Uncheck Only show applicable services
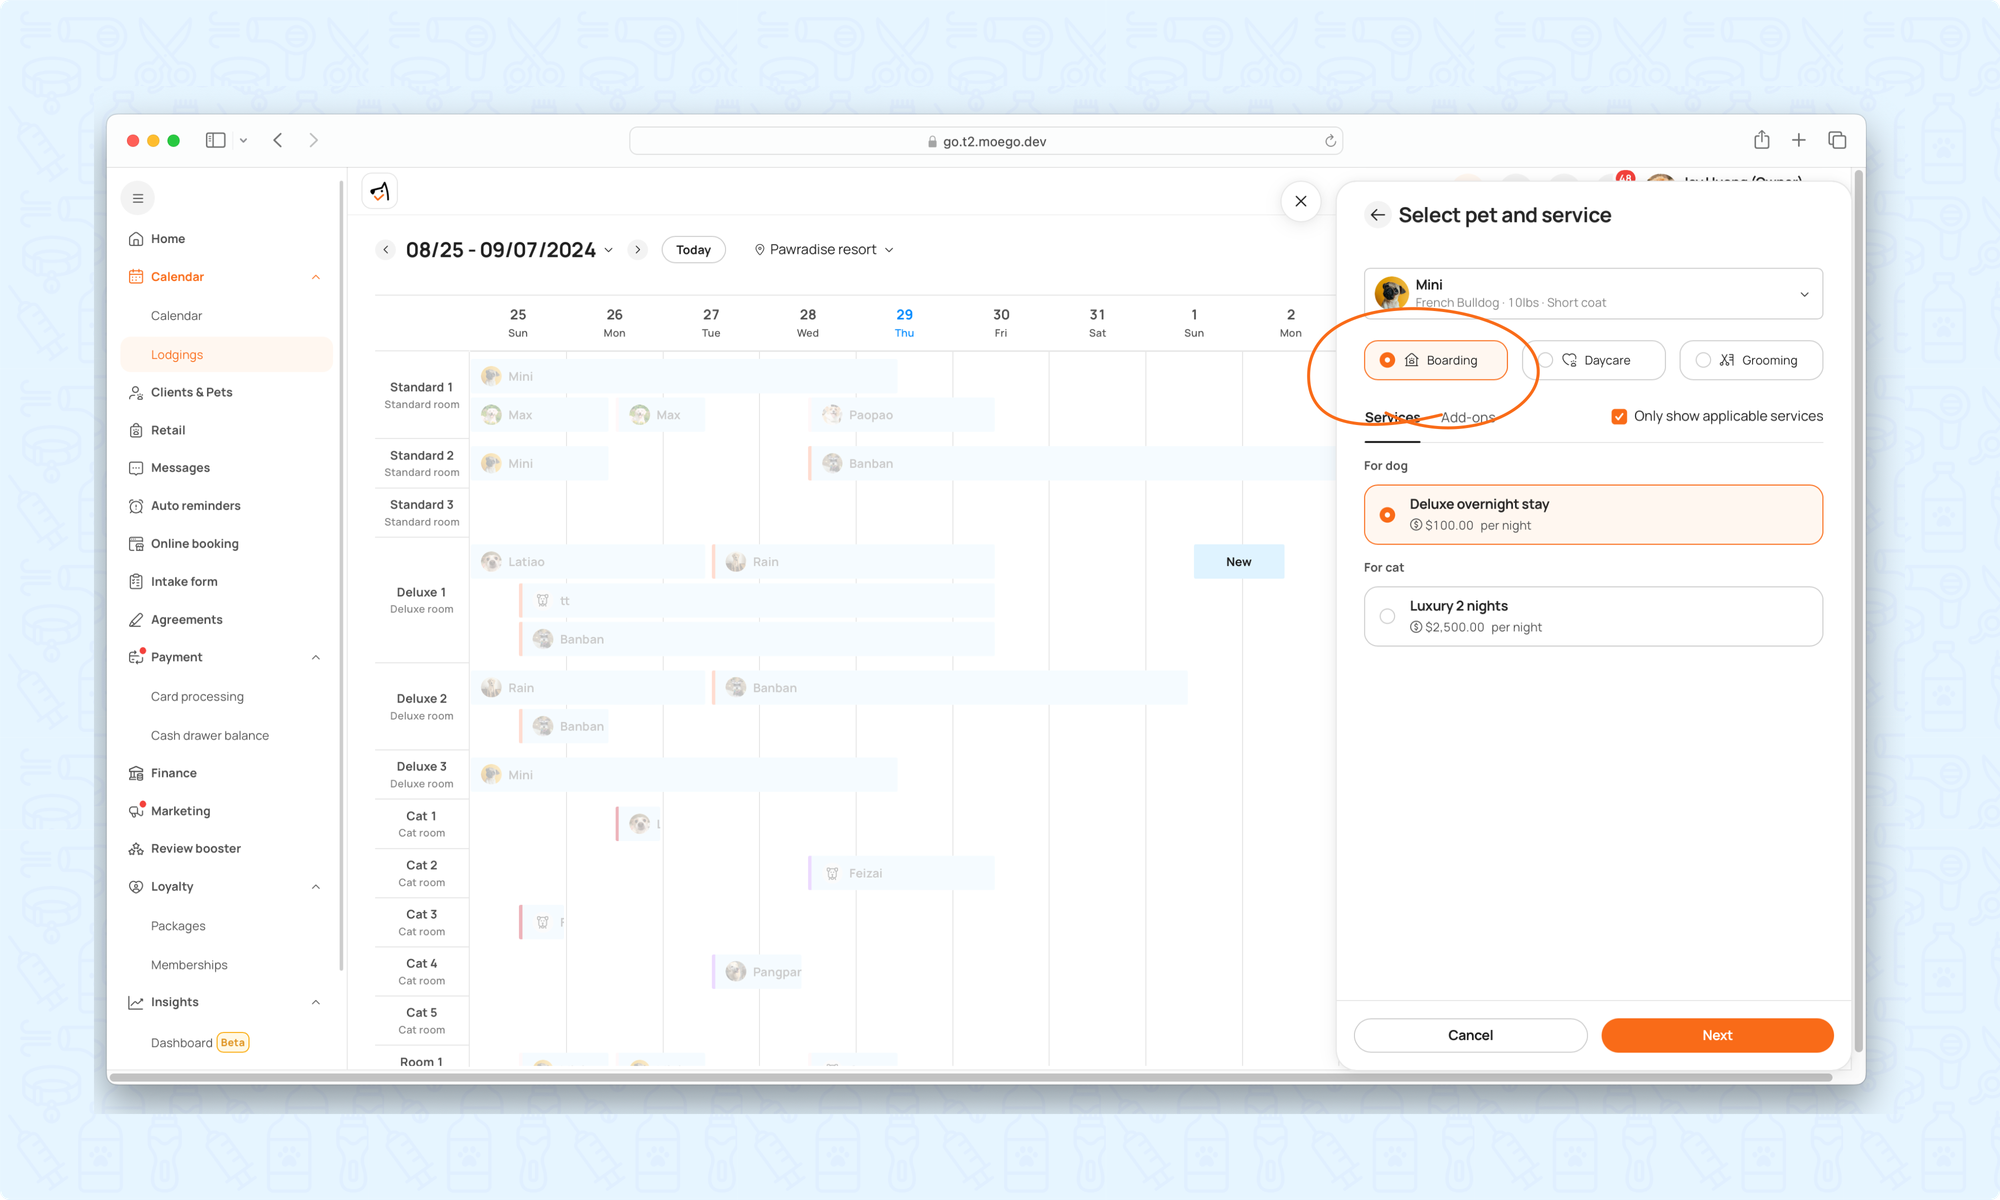Viewport: 2000px width, 1200px height. [x=1619, y=417]
